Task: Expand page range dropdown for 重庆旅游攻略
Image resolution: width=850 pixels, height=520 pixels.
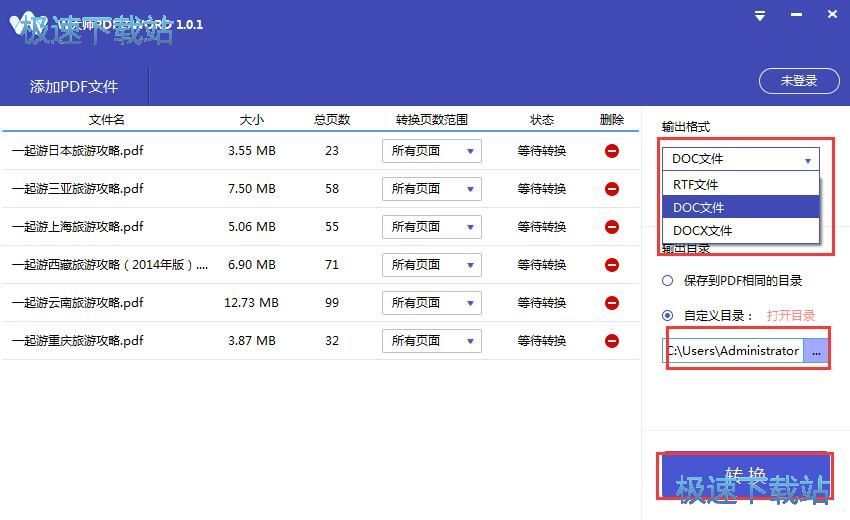Action: (x=432, y=341)
